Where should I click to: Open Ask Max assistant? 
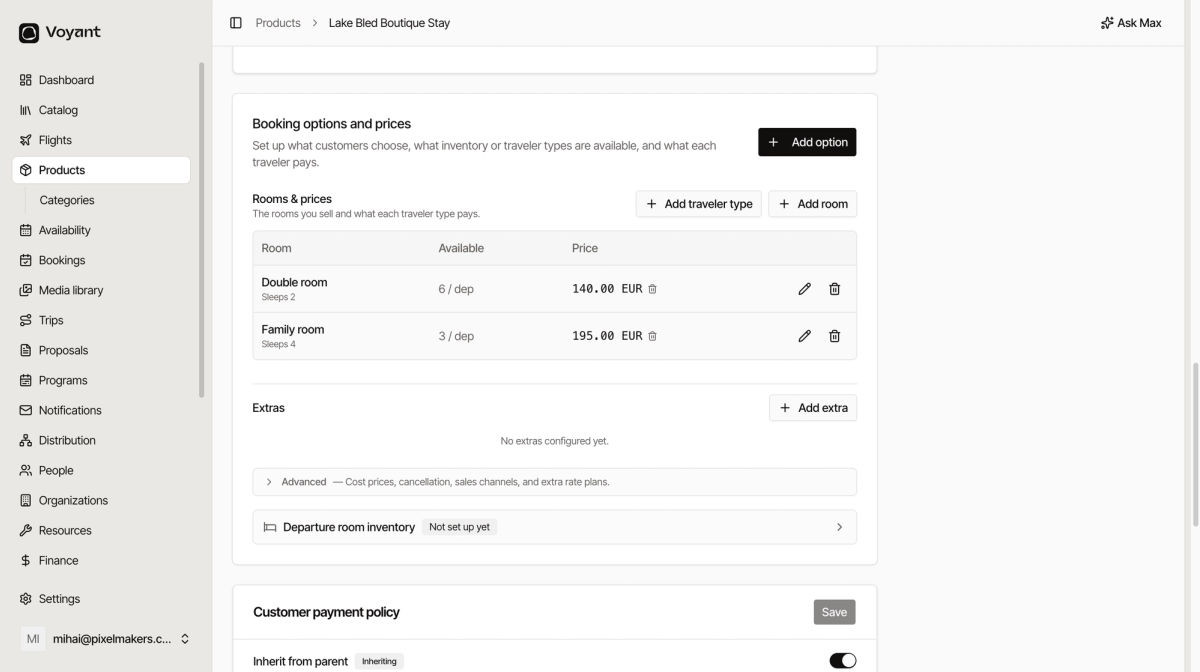(1131, 23)
